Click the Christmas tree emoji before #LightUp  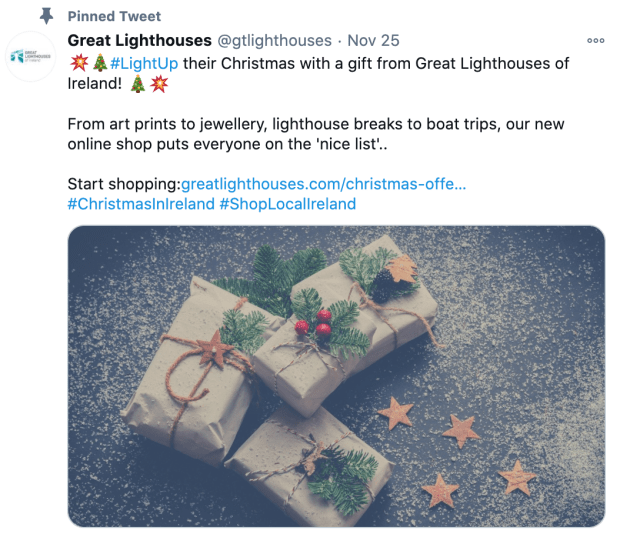[100, 63]
